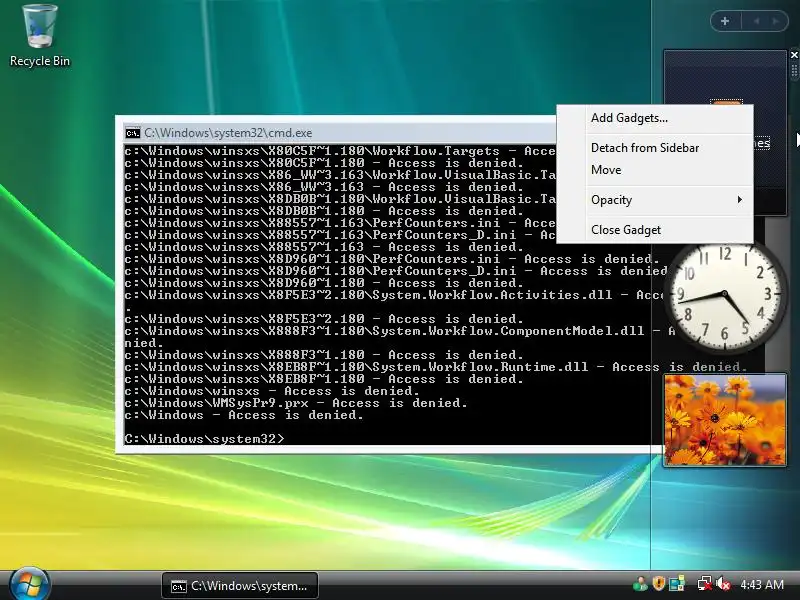Click the System.Workflow.Runtime.dll line
The width and height of the screenshot is (800, 600).
pos(436,367)
